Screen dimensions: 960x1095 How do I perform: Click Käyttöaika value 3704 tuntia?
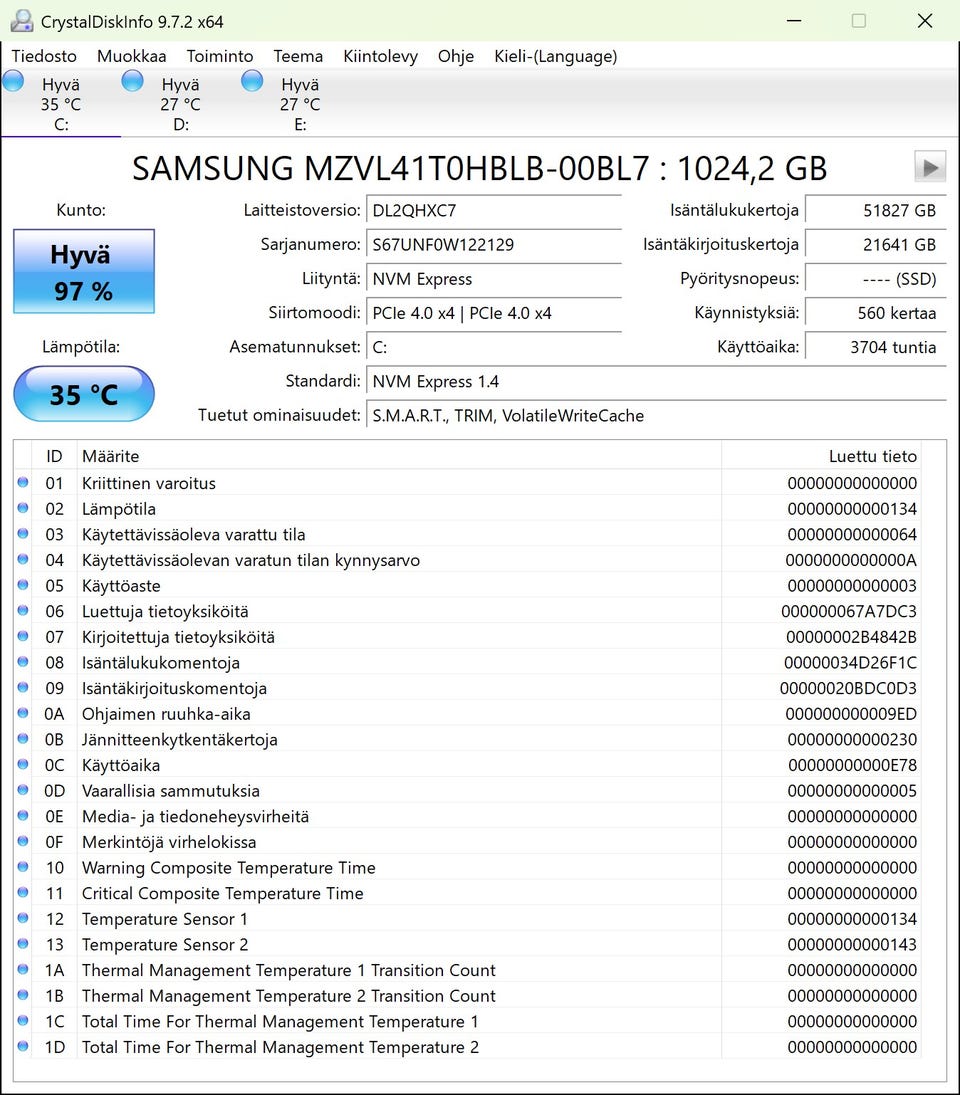tap(876, 347)
